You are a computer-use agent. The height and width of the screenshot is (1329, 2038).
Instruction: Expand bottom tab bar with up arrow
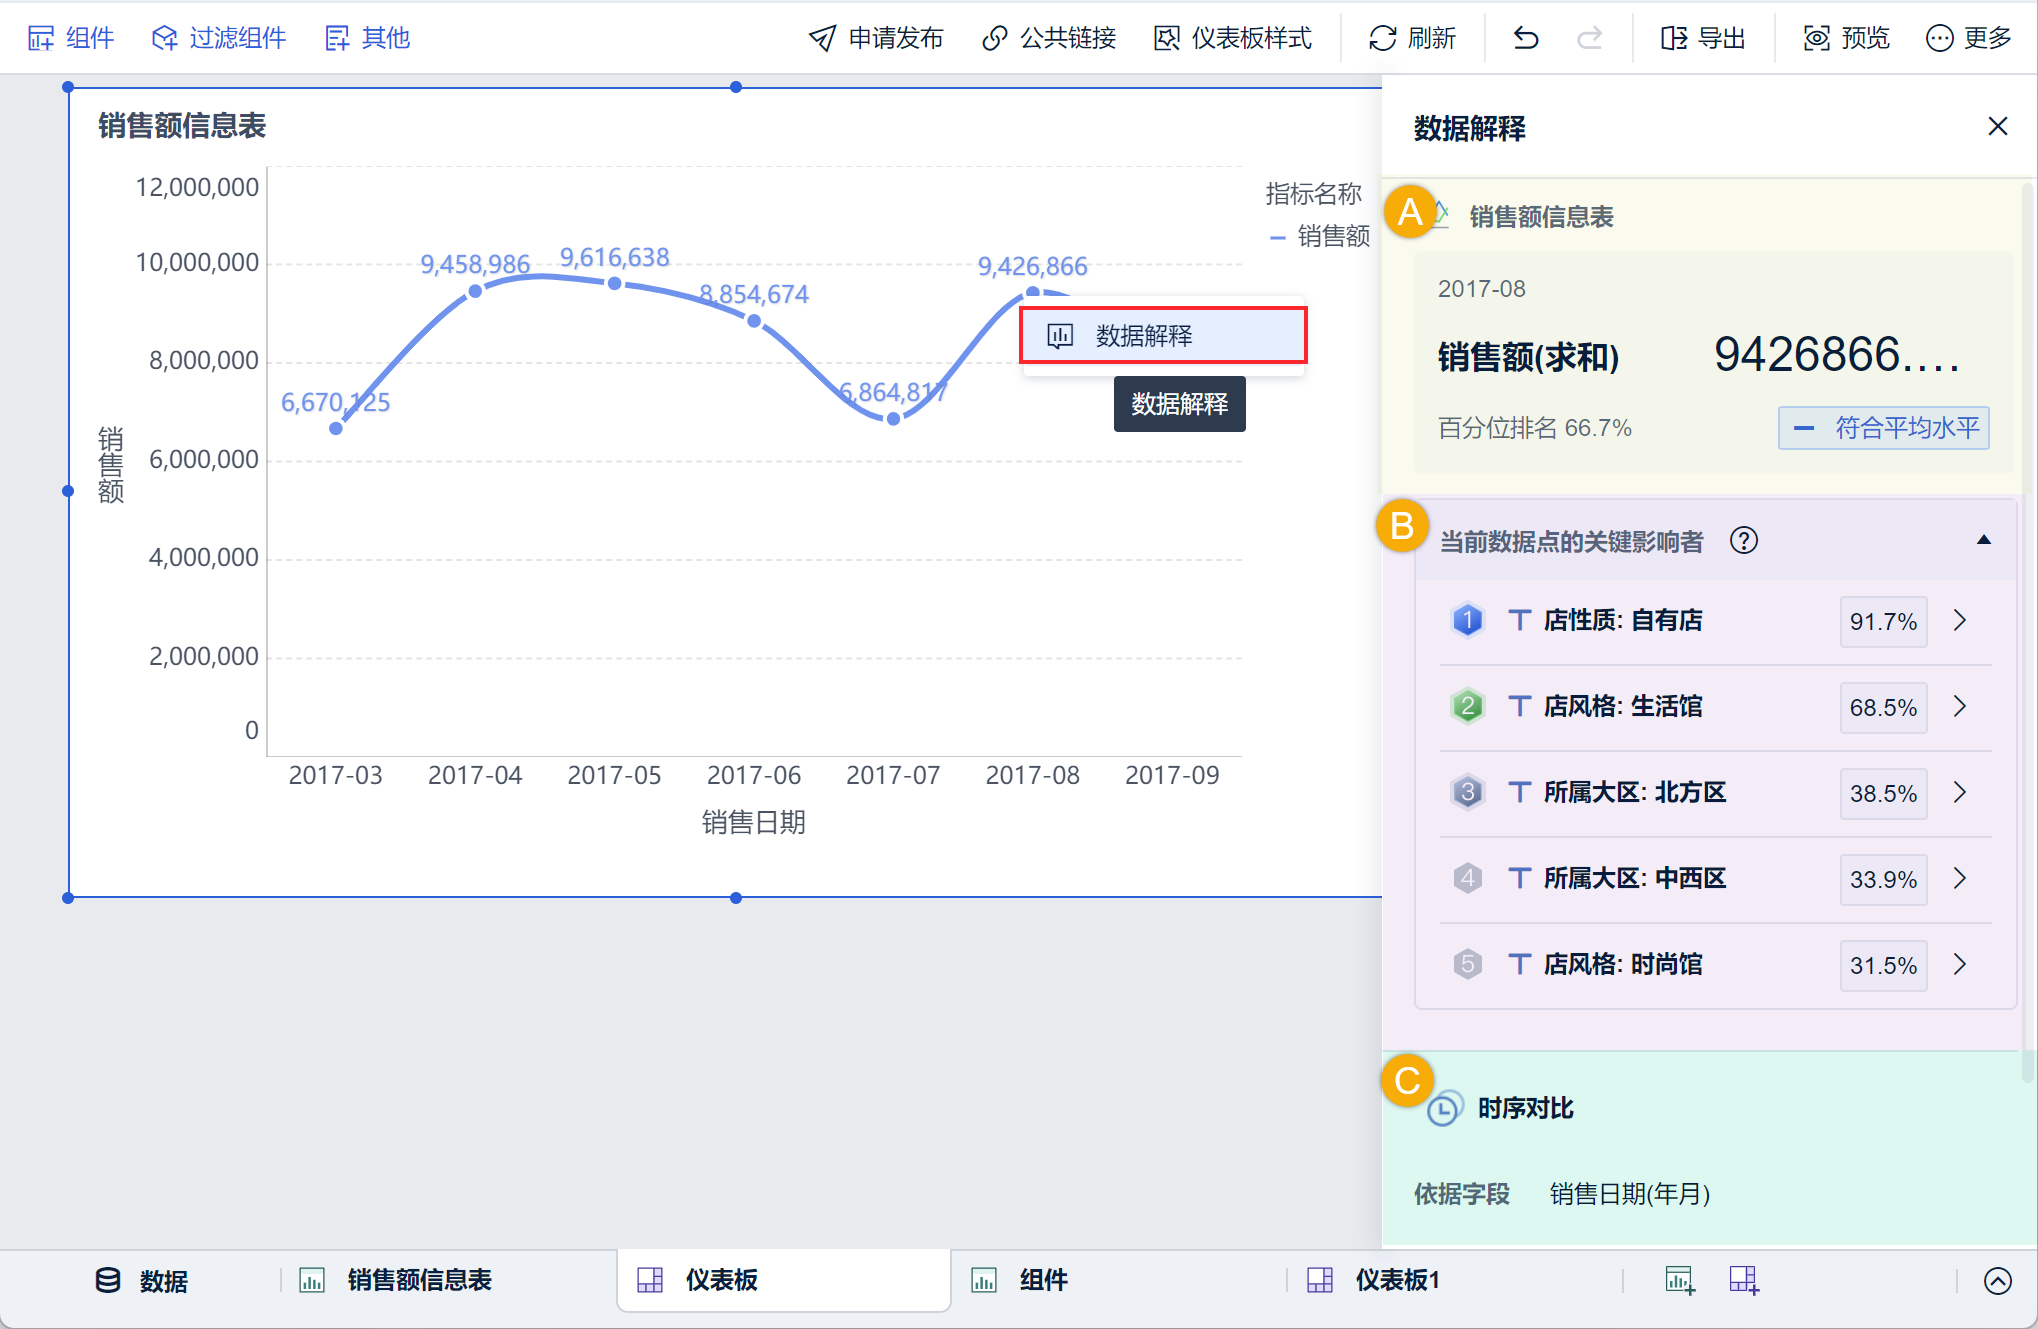[1997, 1281]
